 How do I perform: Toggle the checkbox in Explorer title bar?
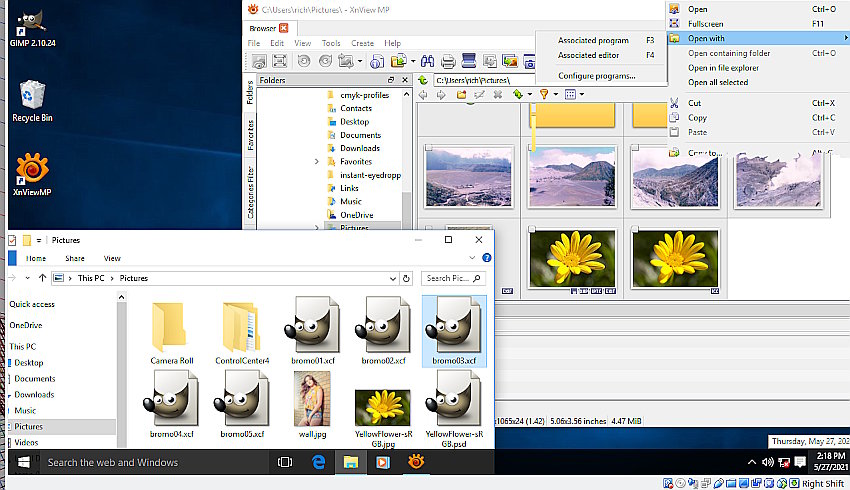[x=12, y=240]
